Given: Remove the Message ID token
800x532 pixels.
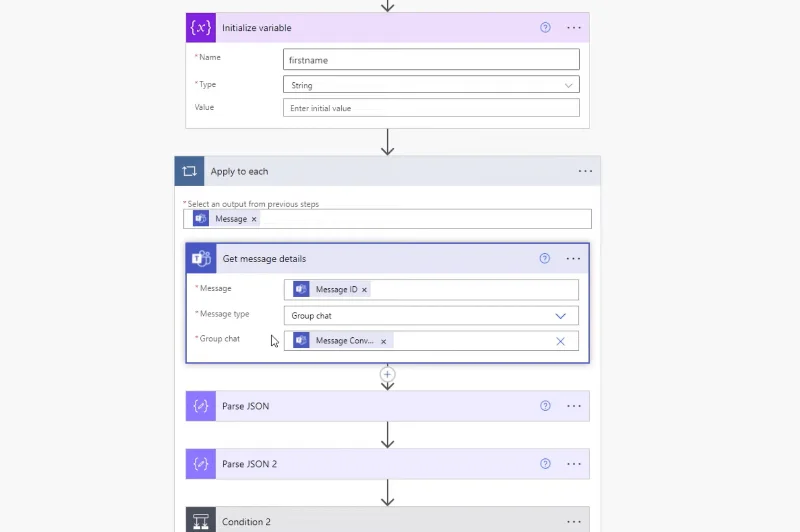Looking at the screenshot, I should (x=364, y=290).
